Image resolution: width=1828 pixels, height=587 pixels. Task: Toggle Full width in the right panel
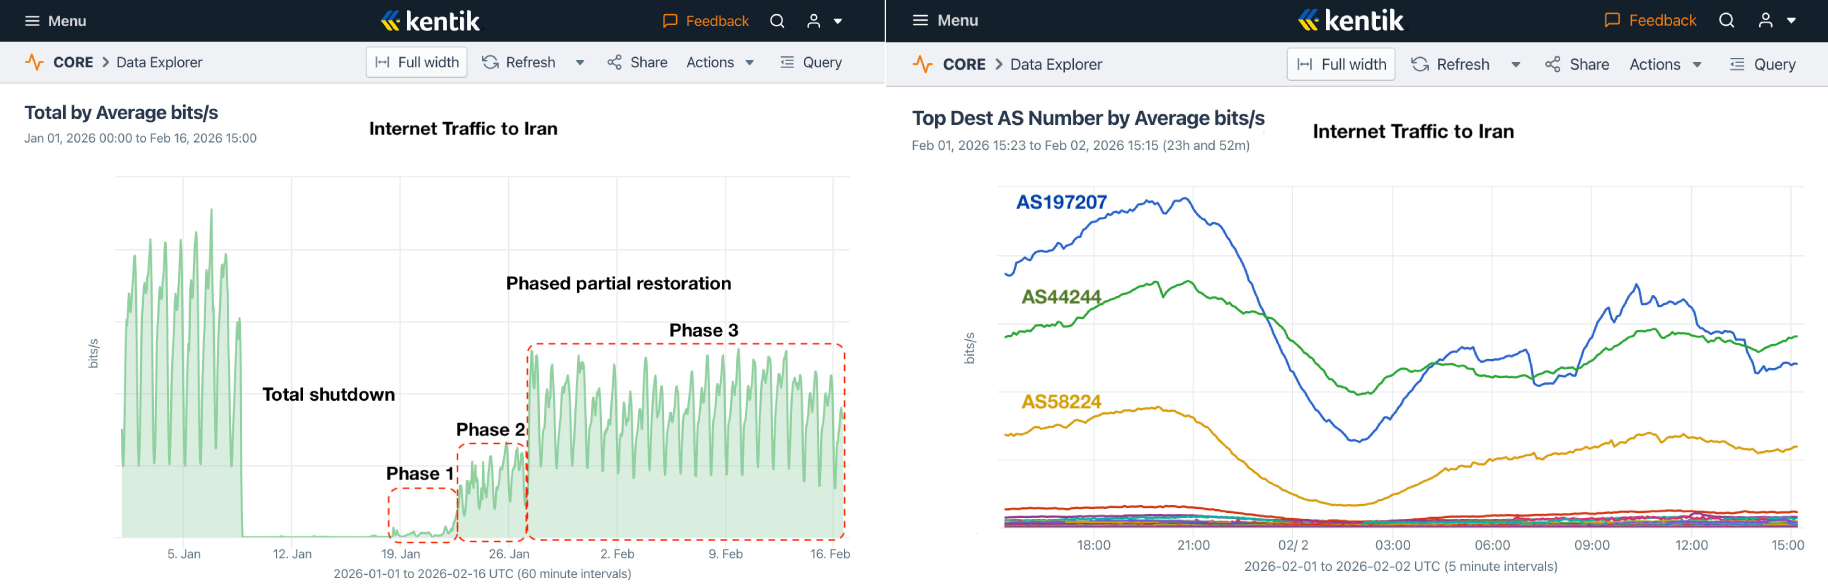click(1341, 64)
